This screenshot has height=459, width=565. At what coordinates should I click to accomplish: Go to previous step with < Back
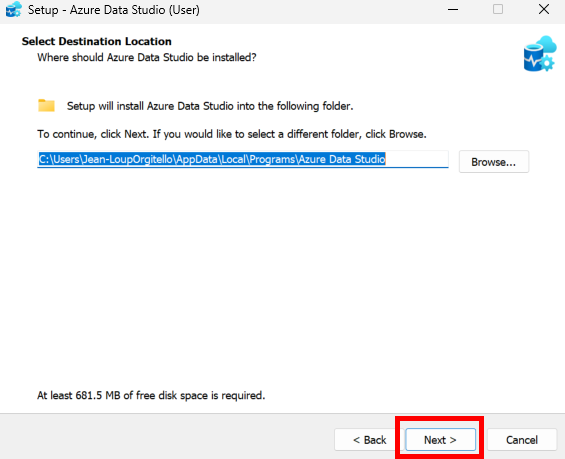coord(369,440)
